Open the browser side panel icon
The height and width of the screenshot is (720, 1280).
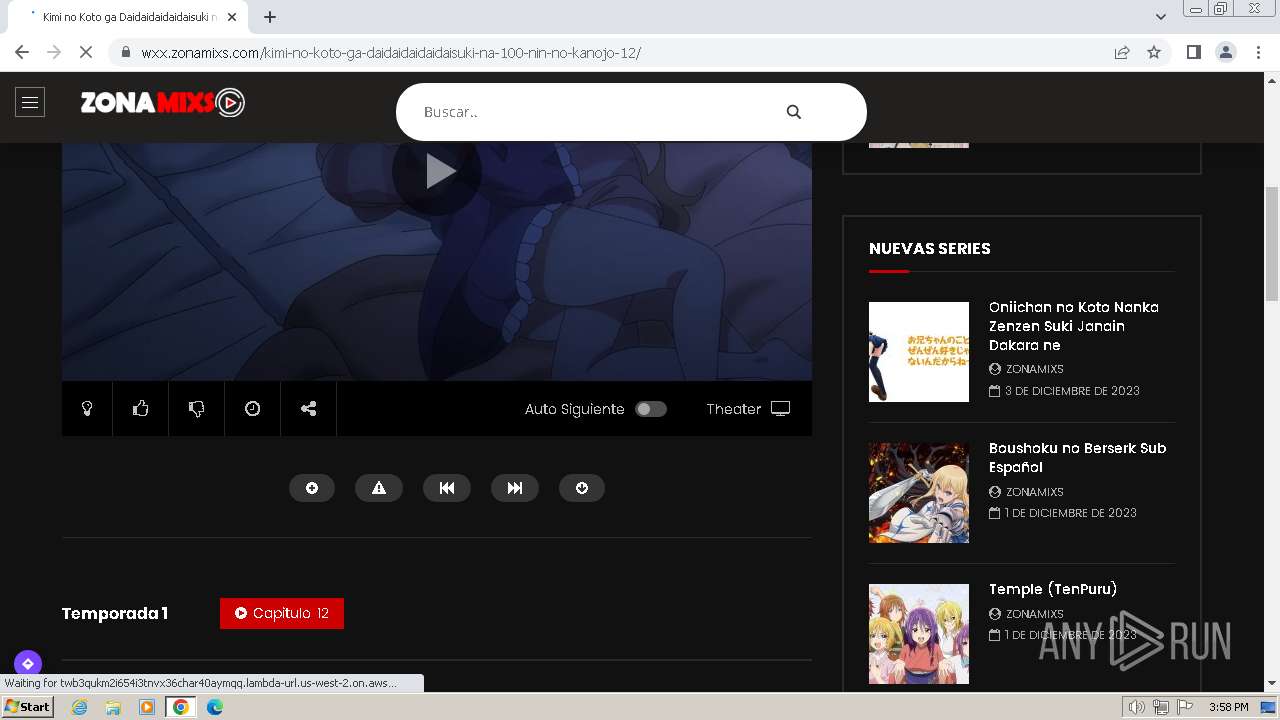1193,52
